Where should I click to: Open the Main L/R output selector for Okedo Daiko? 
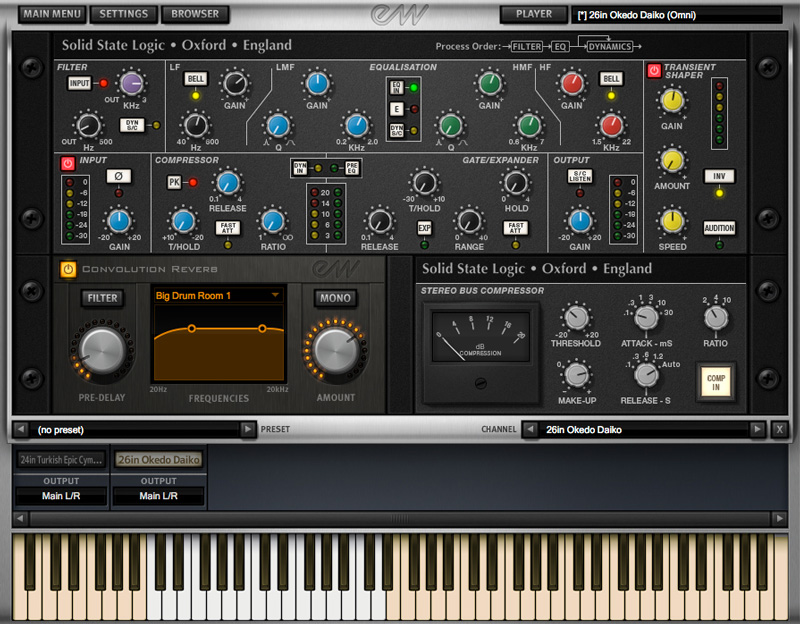pos(159,496)
